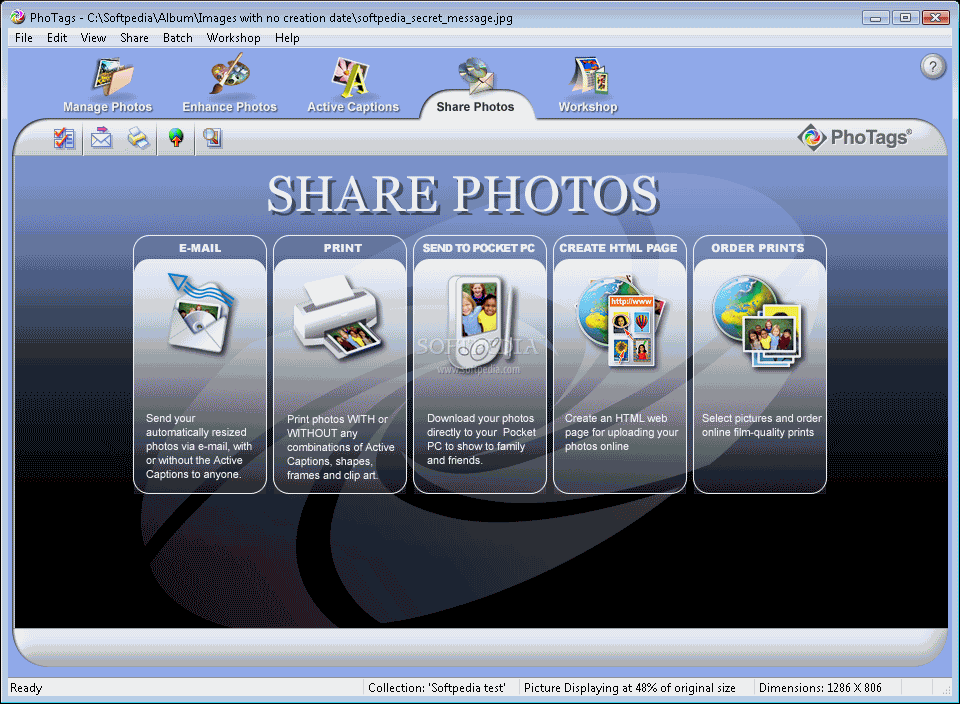Click the PRINT card heading
Image resolution: width=960 pixels, height=704 pixels.
pyautogui.click(x=343, y=248)
